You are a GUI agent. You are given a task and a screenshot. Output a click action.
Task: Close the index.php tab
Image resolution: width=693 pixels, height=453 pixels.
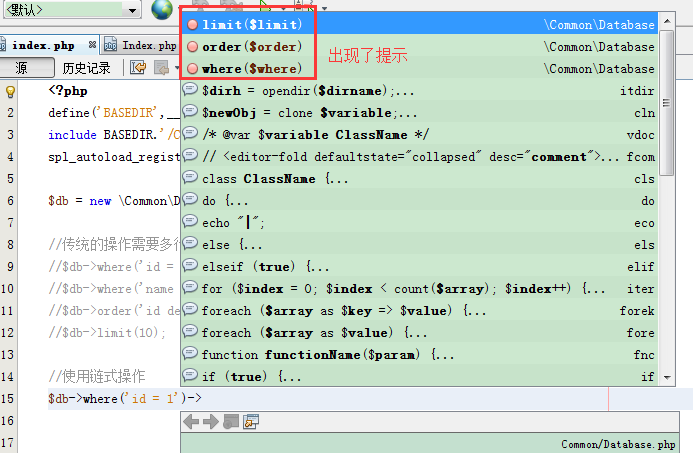pos(92,45)
